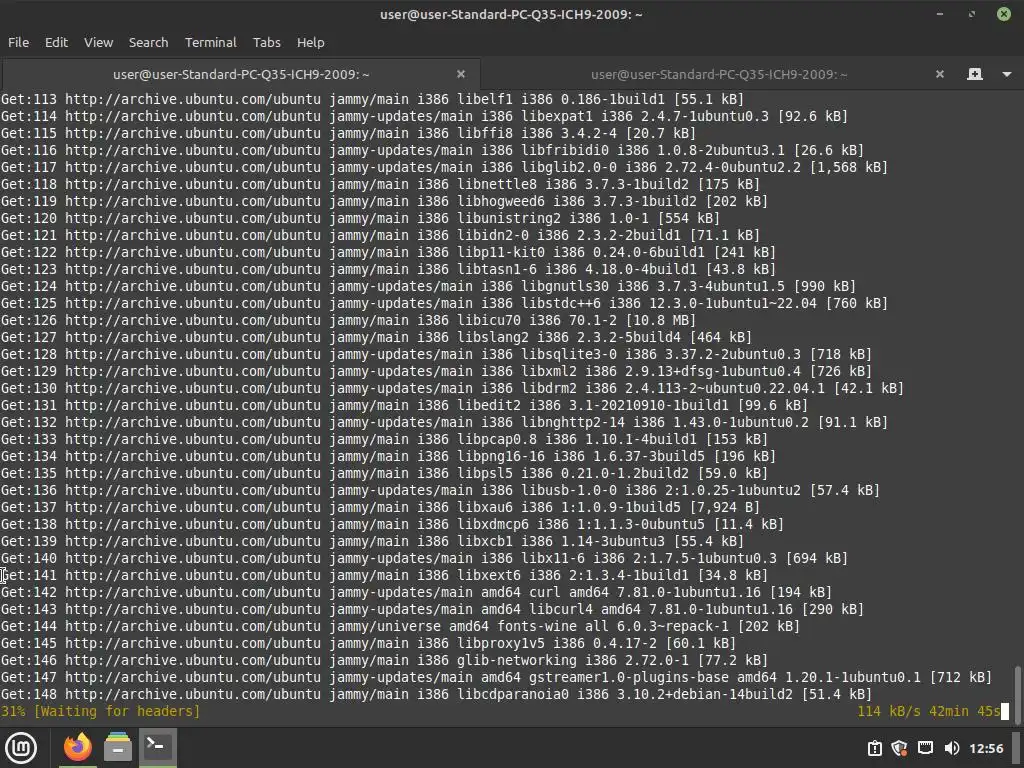
Task: Click the '114 kB/s 42min 45s' speed text
Action: tap(928, 711)
